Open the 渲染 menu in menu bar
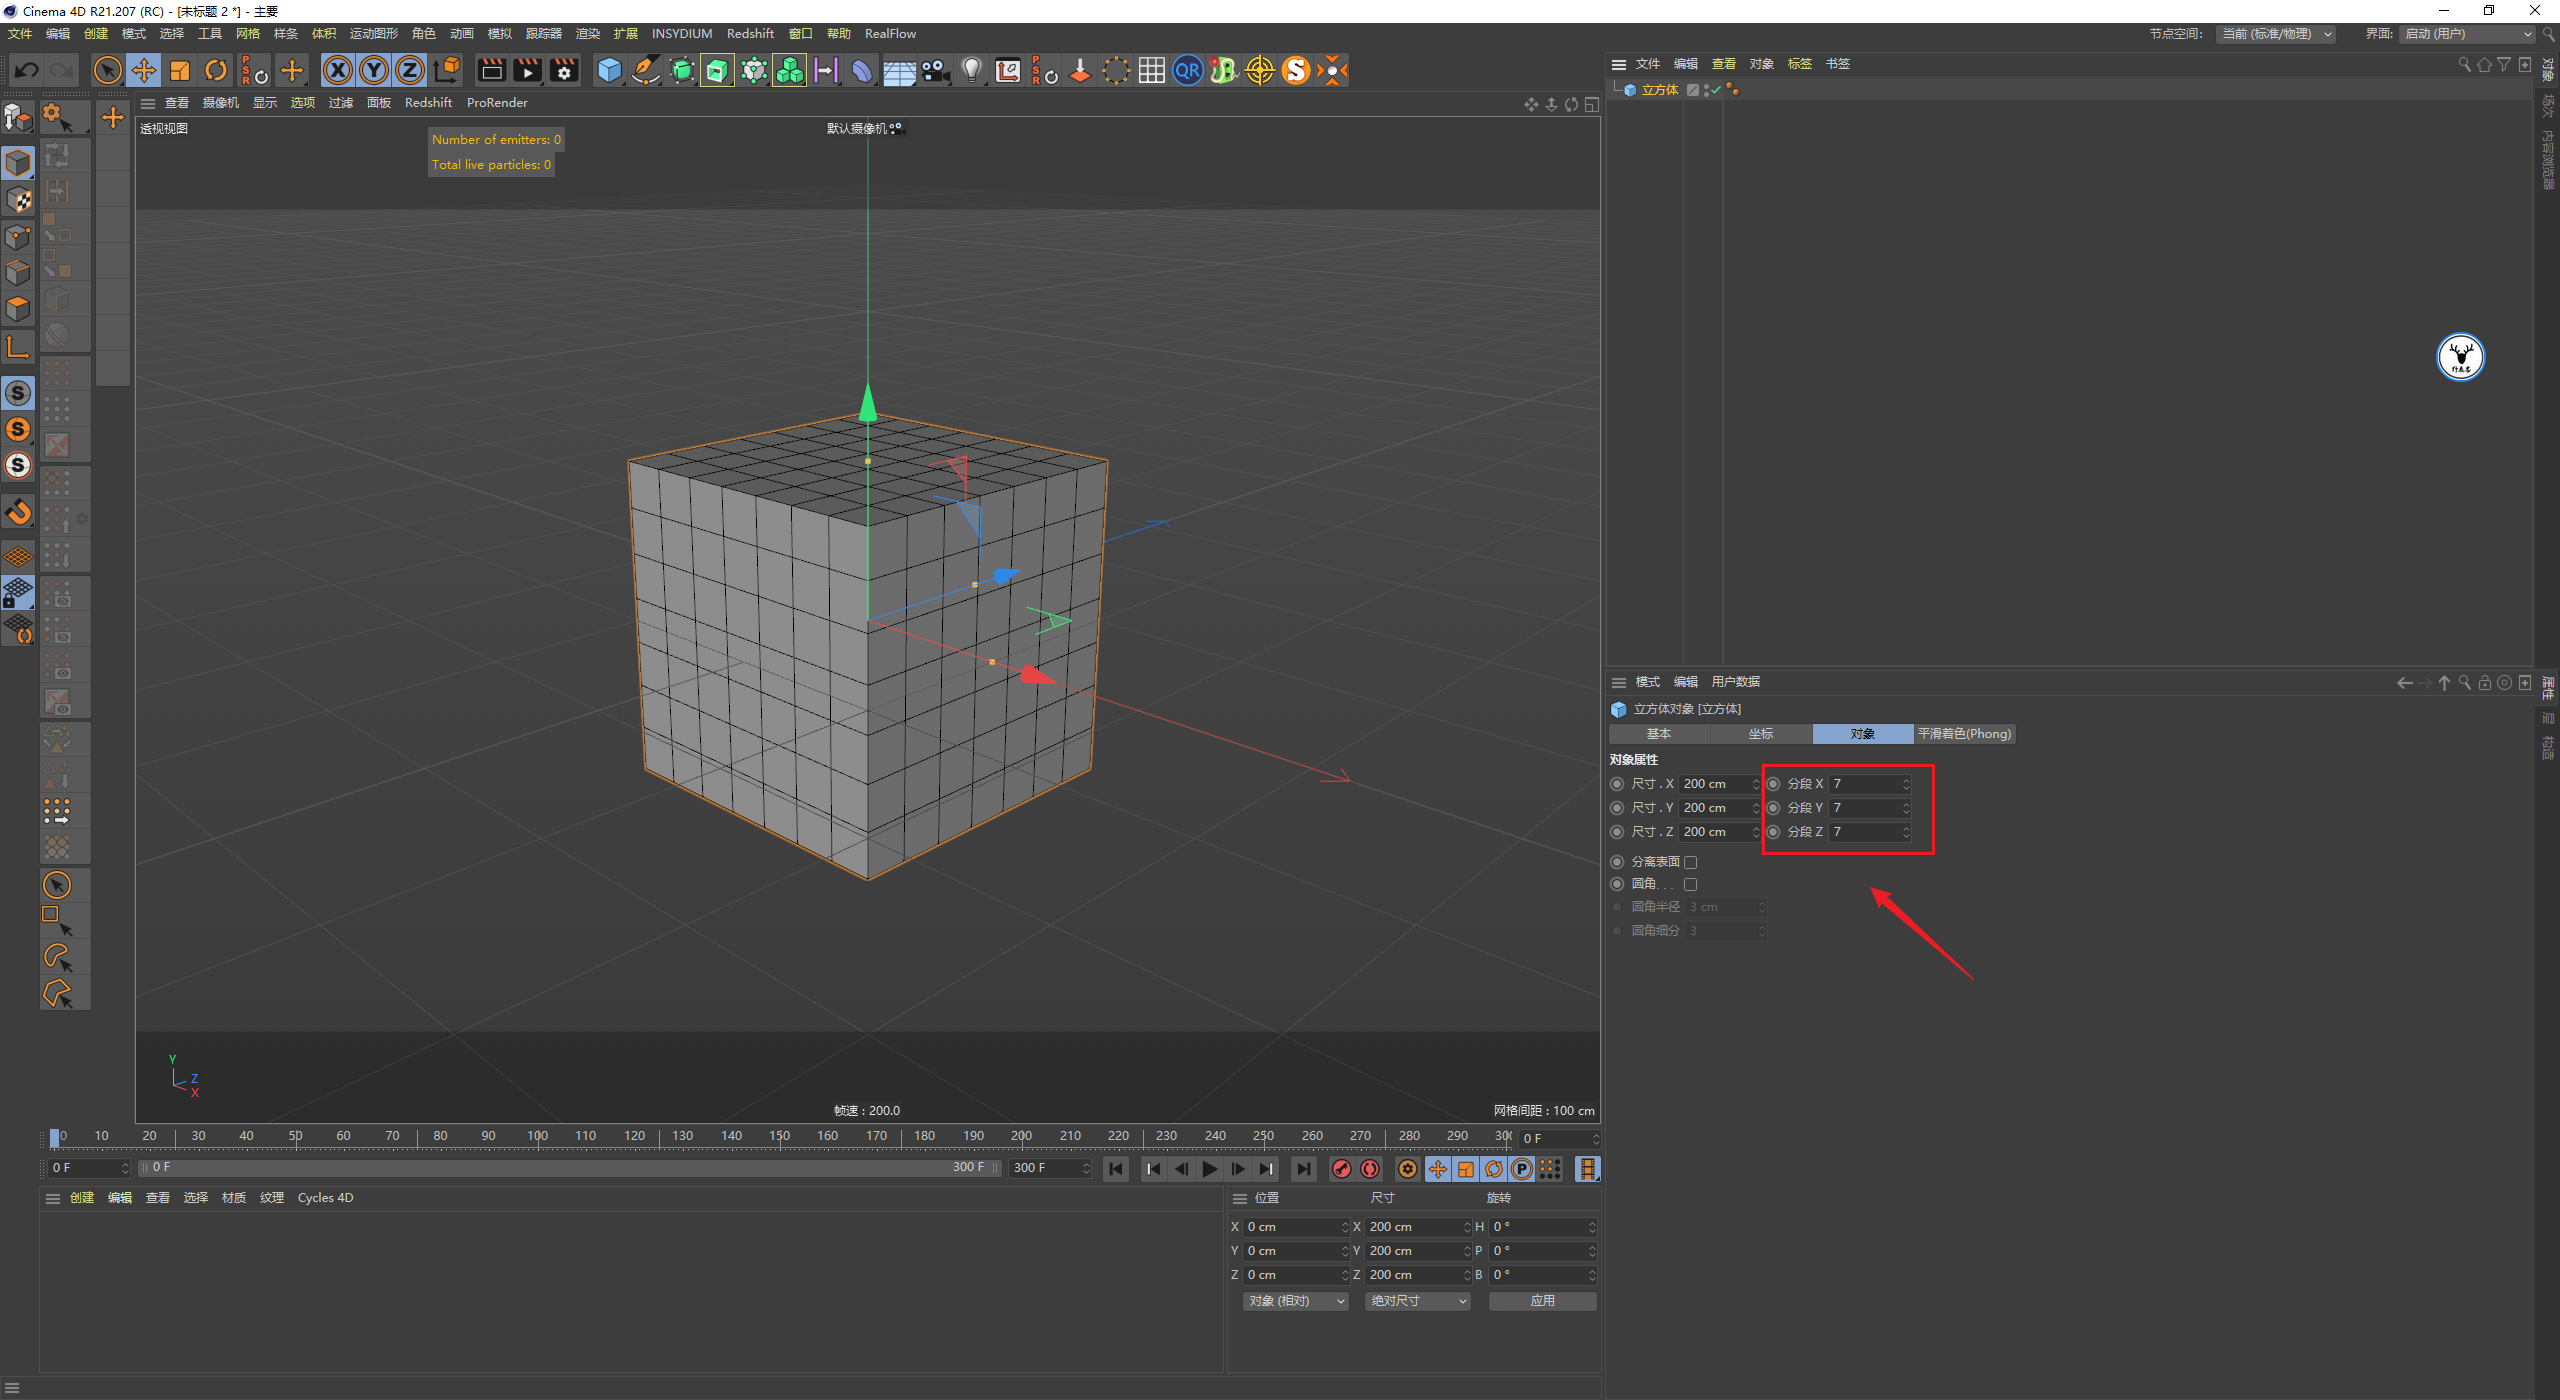Viewport: 2560px width, 1400px height. click(x=587, y=34)
